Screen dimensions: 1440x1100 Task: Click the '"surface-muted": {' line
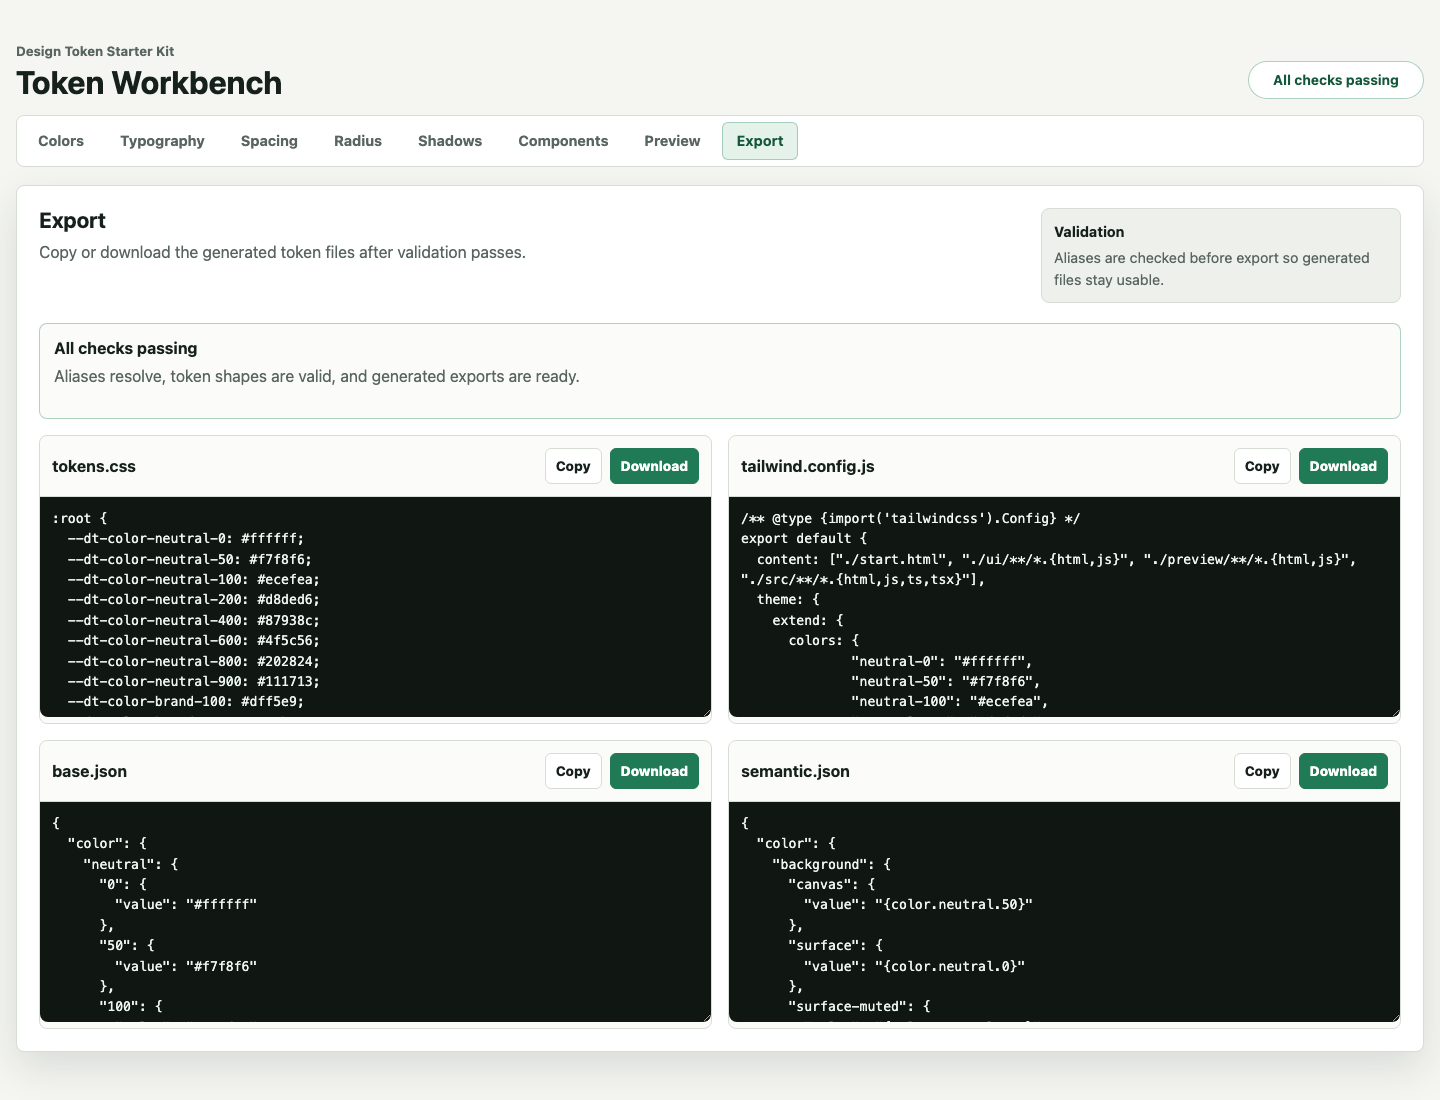[859, 1006]
